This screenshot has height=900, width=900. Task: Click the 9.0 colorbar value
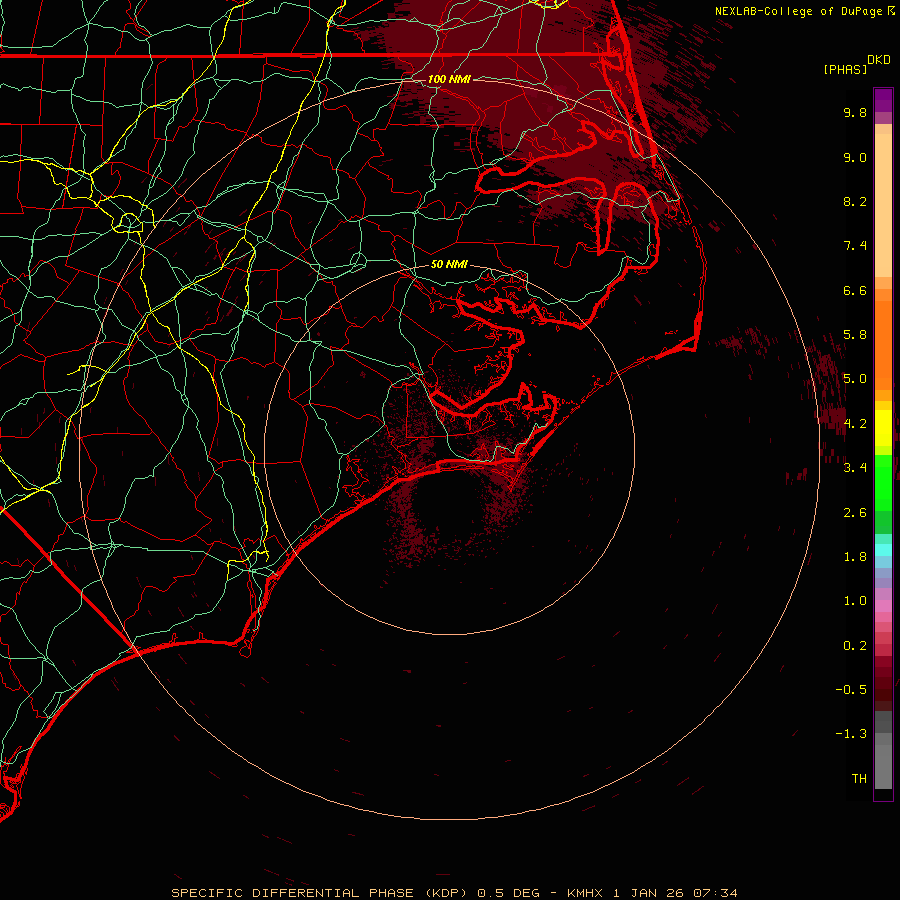[855, 157]
